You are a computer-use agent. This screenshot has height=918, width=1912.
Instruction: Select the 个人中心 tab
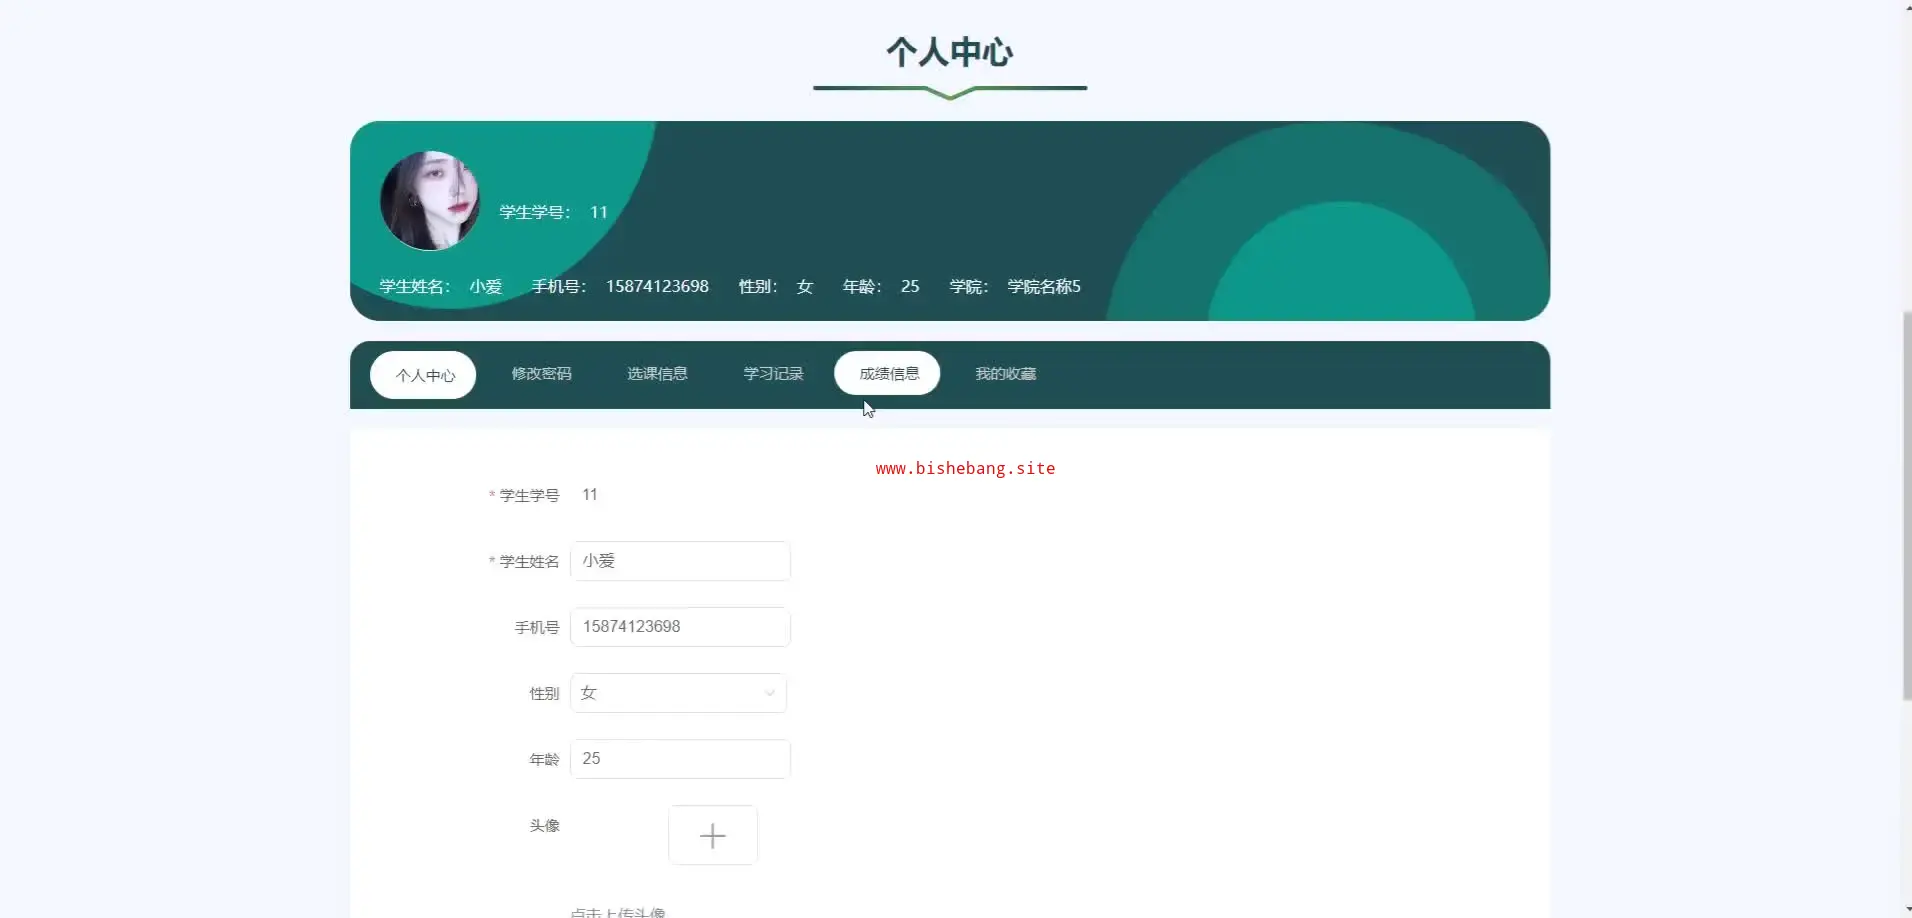[x=423, y=375]
